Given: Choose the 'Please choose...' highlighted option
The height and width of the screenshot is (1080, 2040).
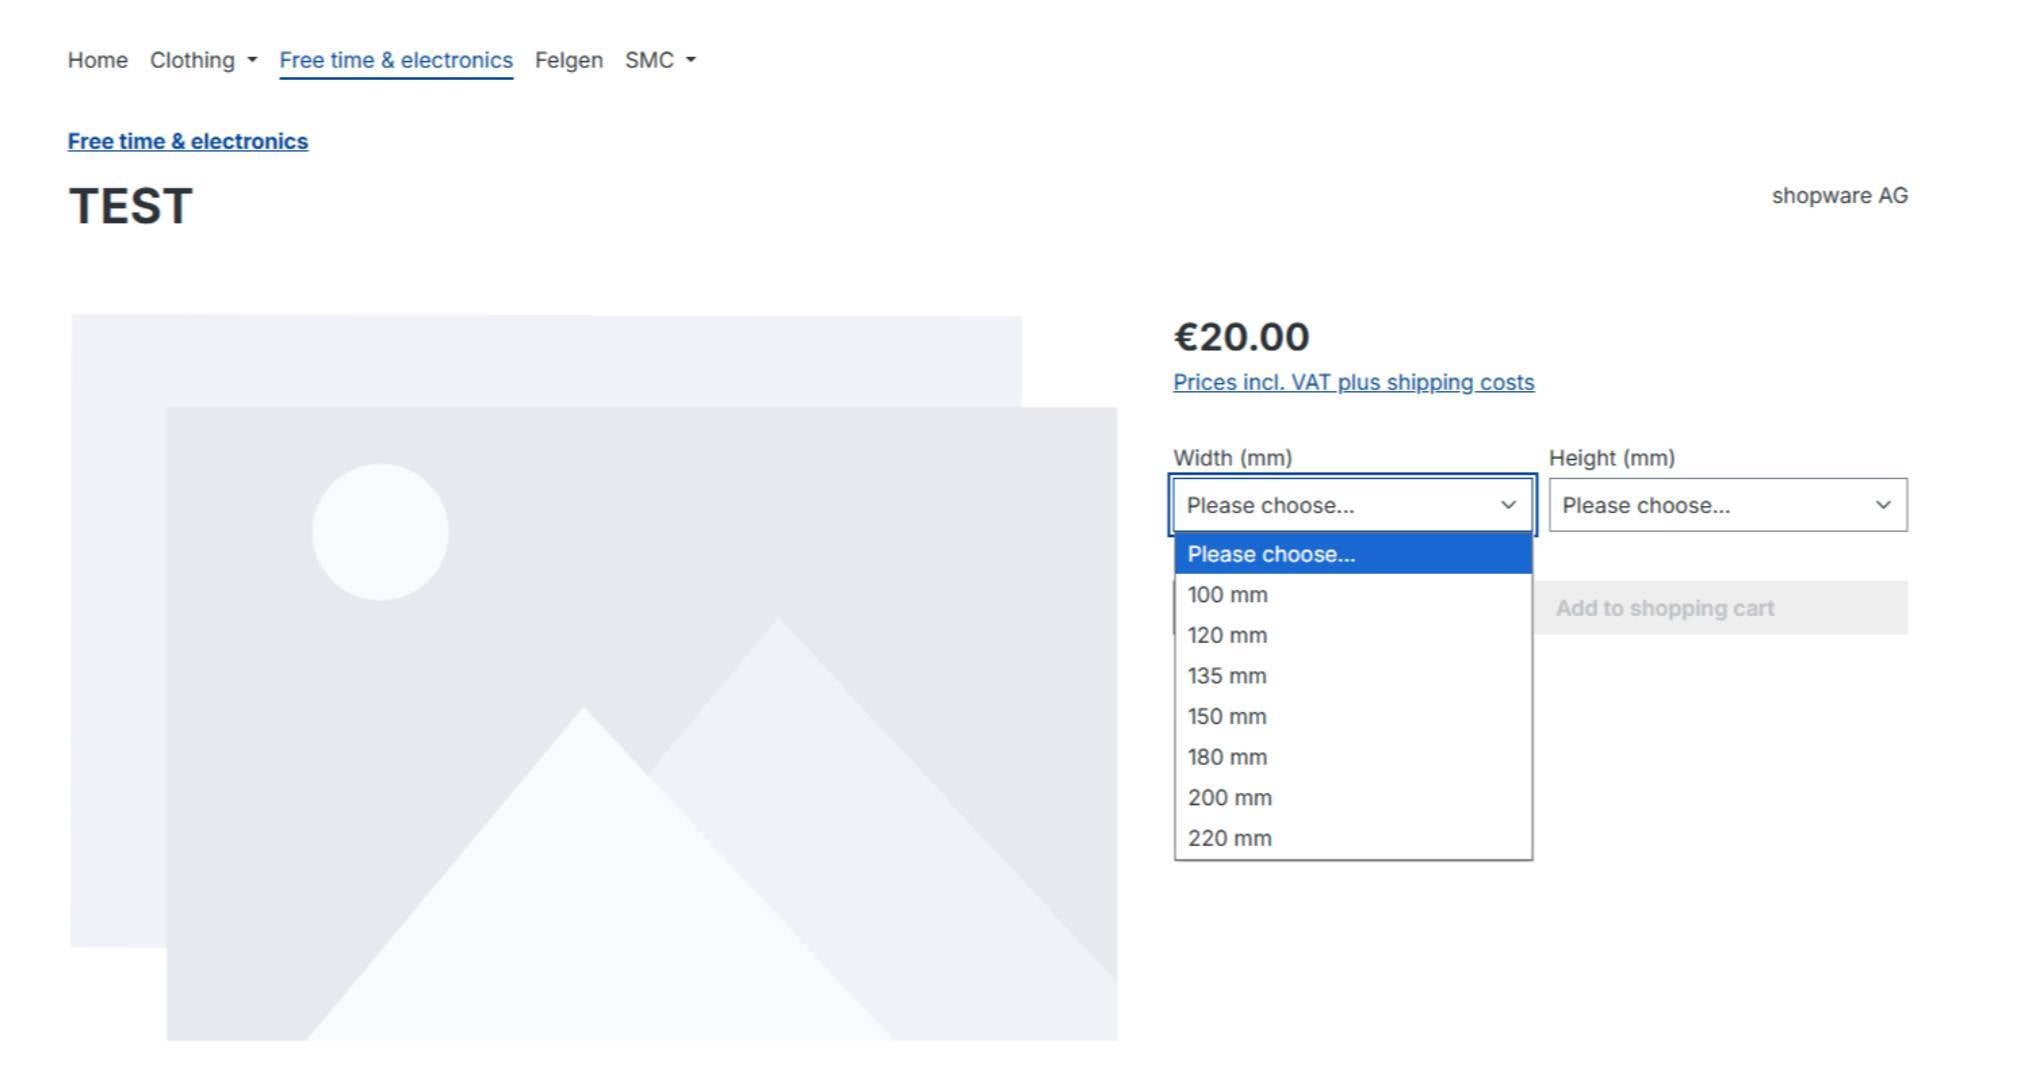Looking at the screenshot, I should click(1353, 554).
